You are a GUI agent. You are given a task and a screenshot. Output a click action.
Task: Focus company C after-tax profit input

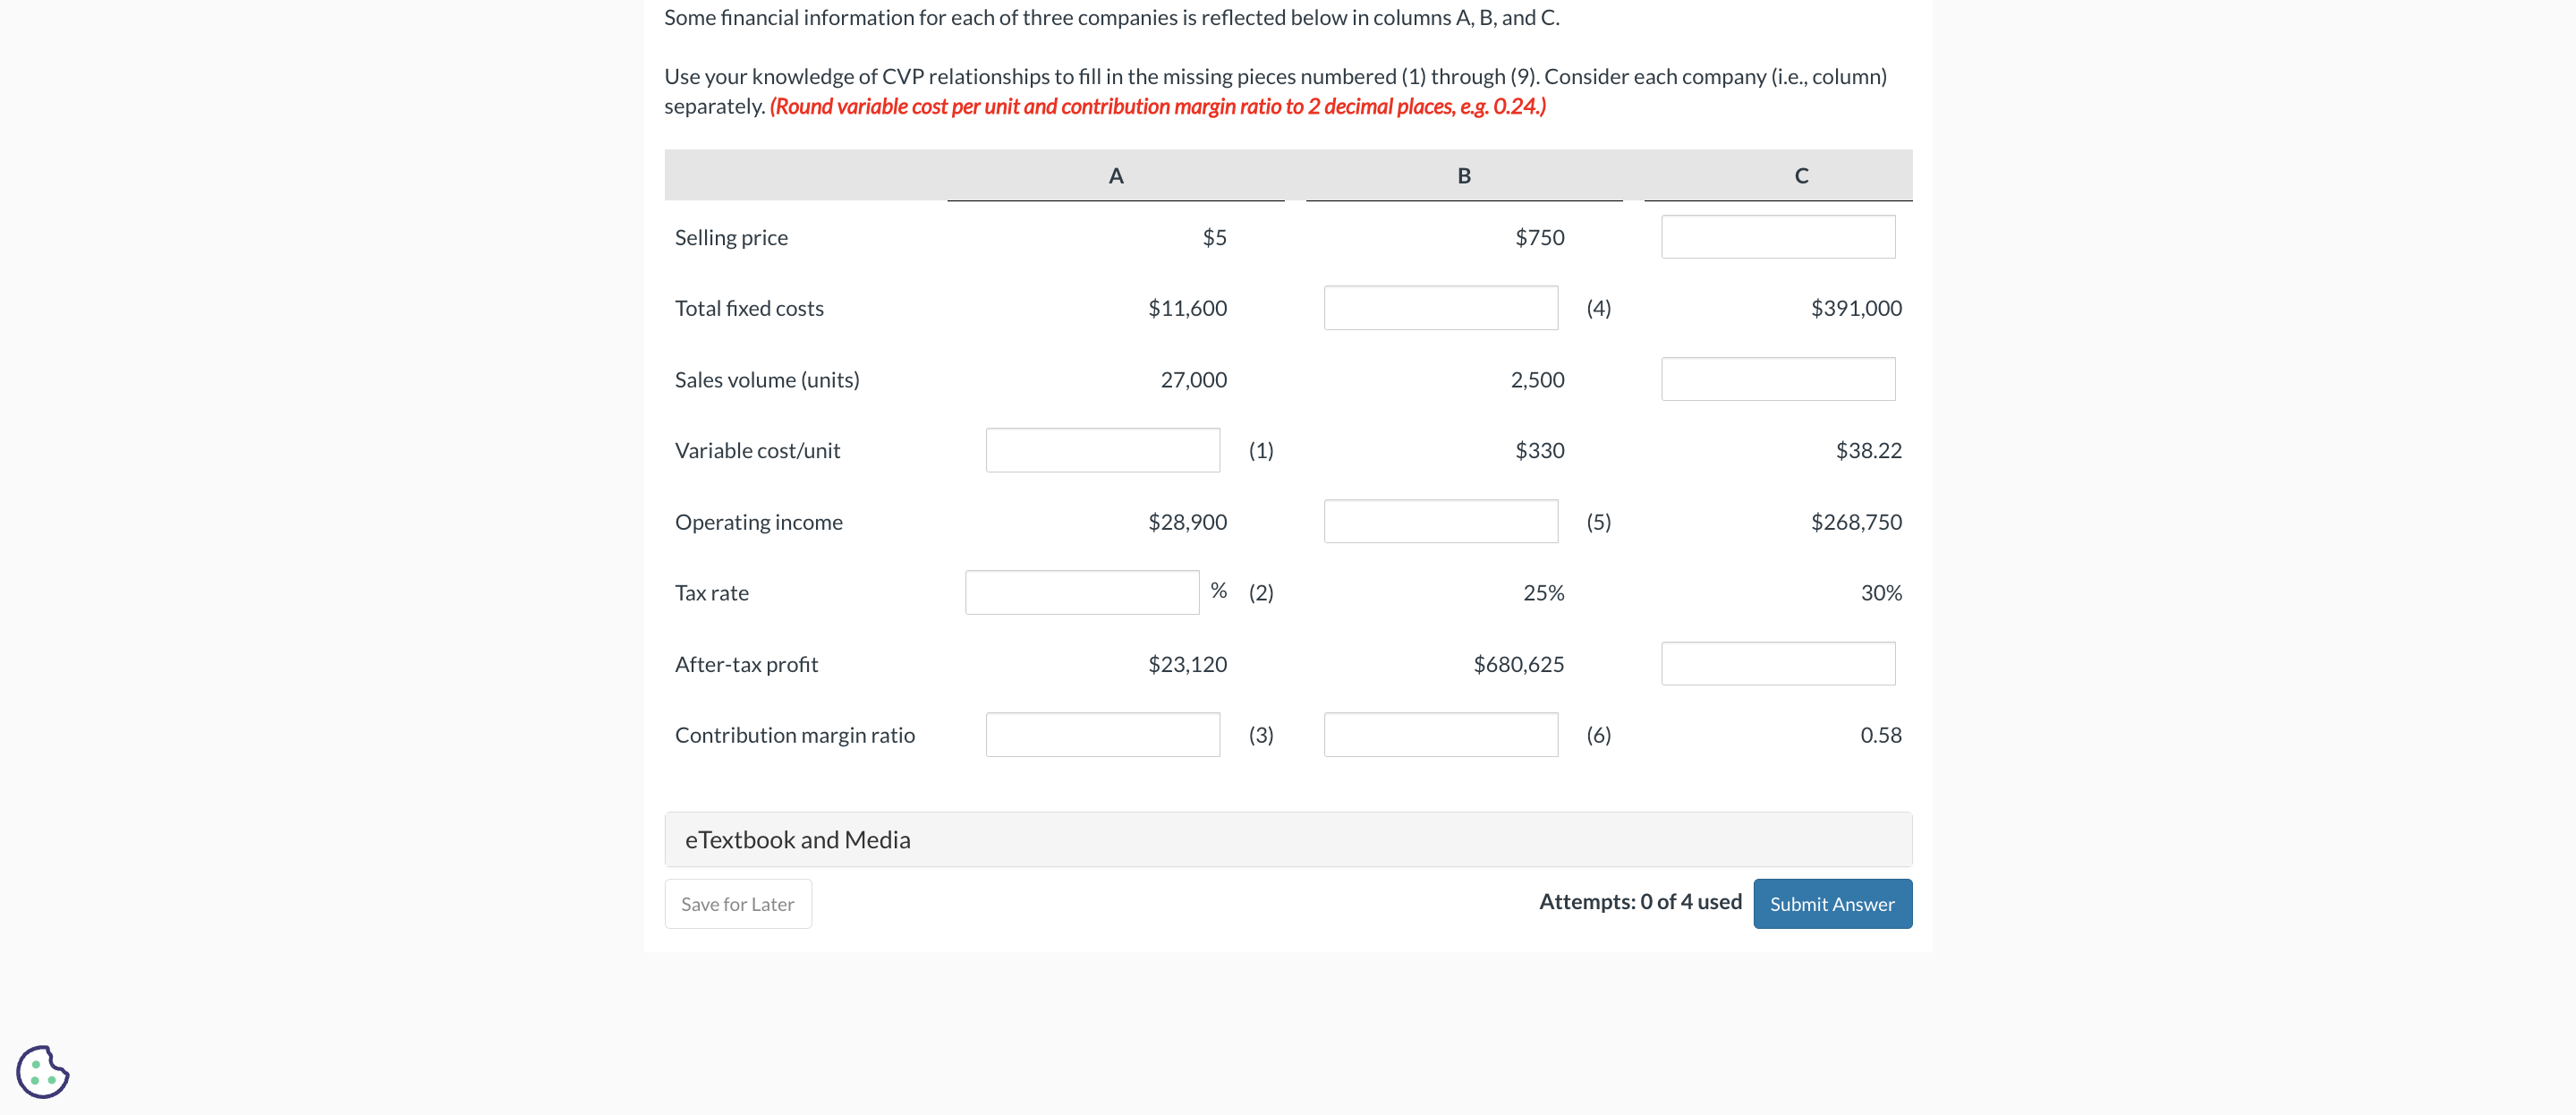(1777, 663)
